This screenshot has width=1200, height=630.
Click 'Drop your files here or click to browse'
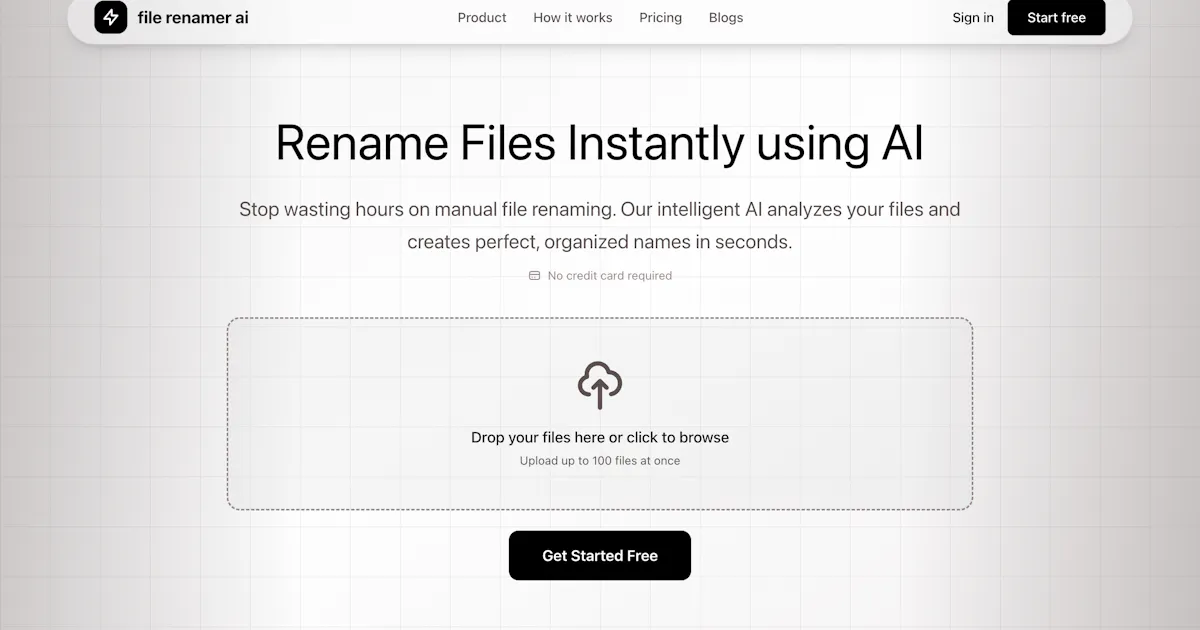[x=600, y=437]
